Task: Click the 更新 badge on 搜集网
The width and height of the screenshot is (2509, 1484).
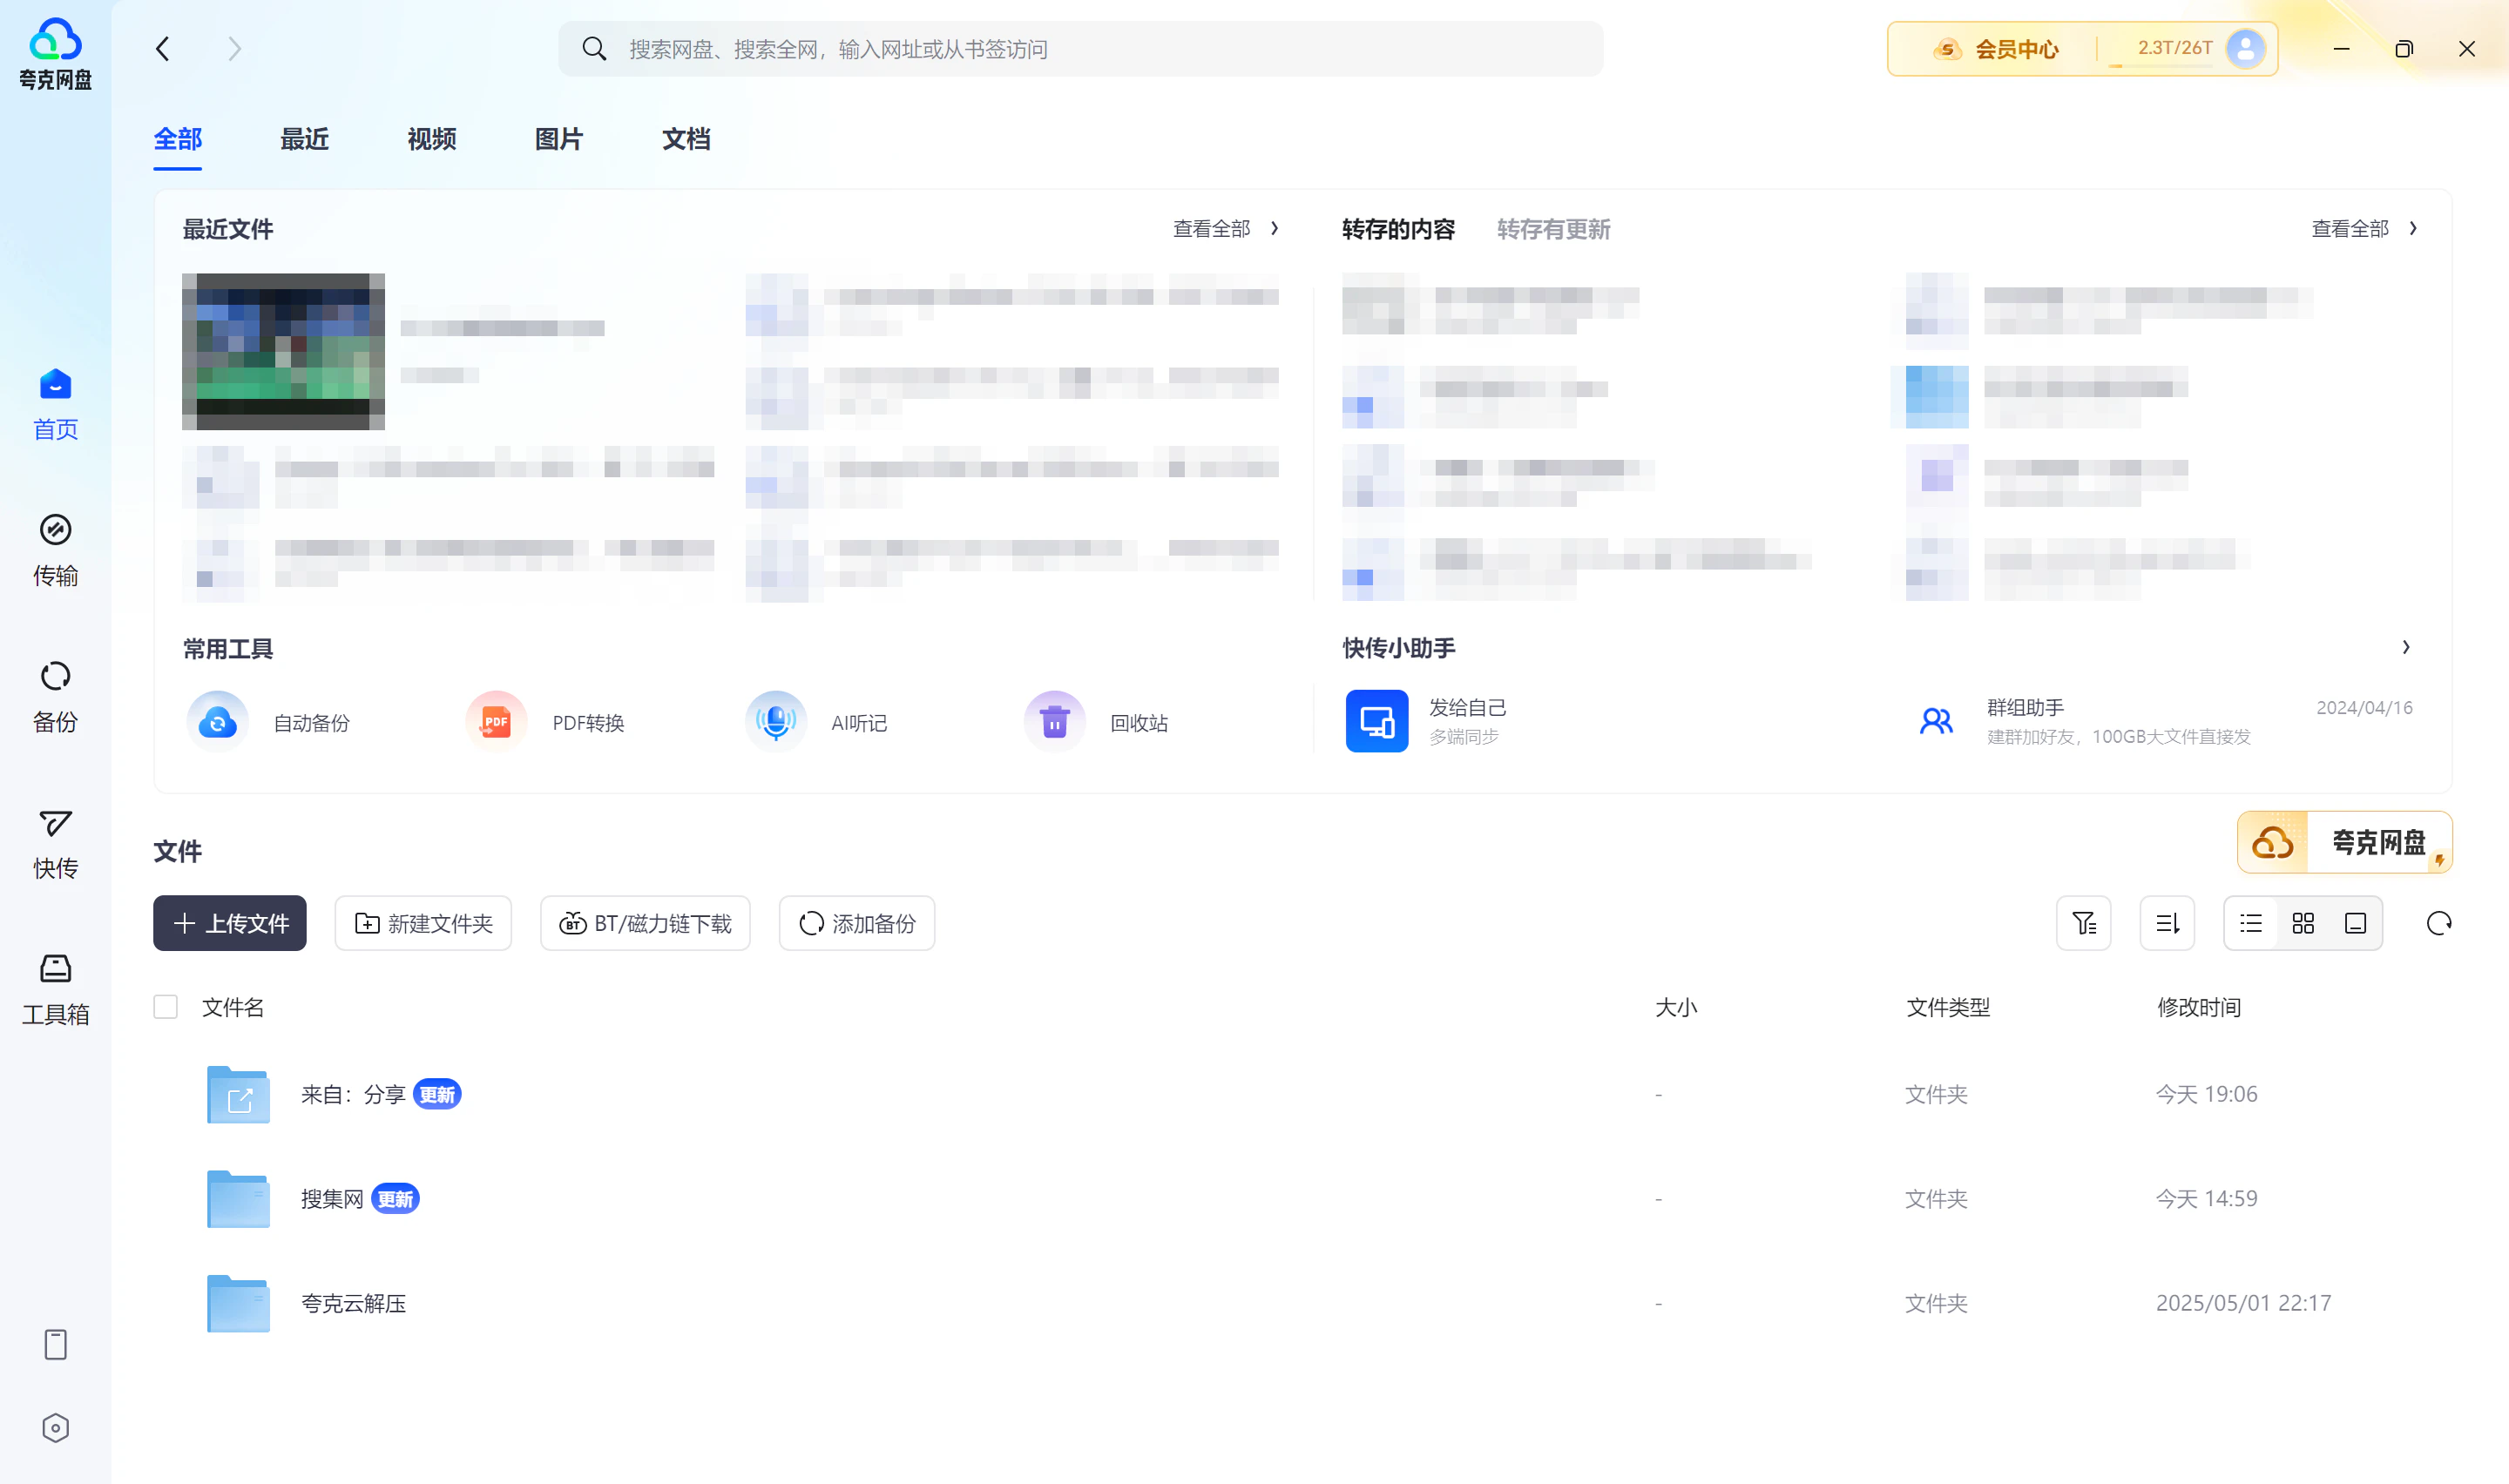Action: 395,1198
